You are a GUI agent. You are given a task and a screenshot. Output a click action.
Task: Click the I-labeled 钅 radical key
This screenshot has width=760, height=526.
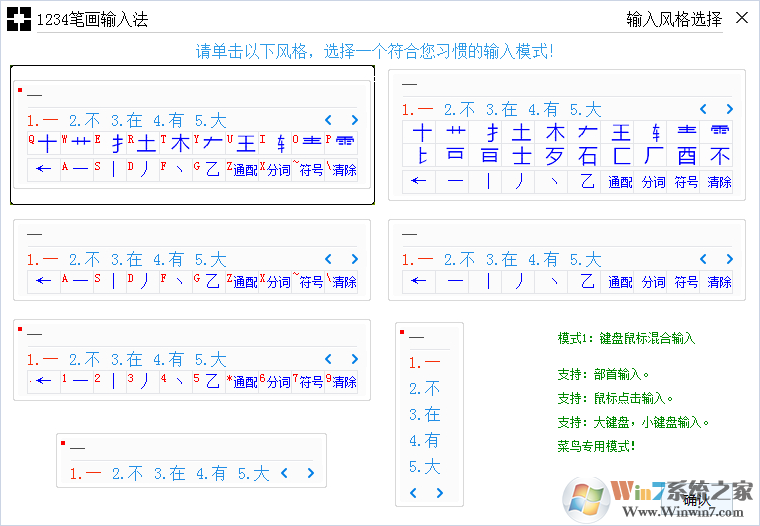(275, 143)
